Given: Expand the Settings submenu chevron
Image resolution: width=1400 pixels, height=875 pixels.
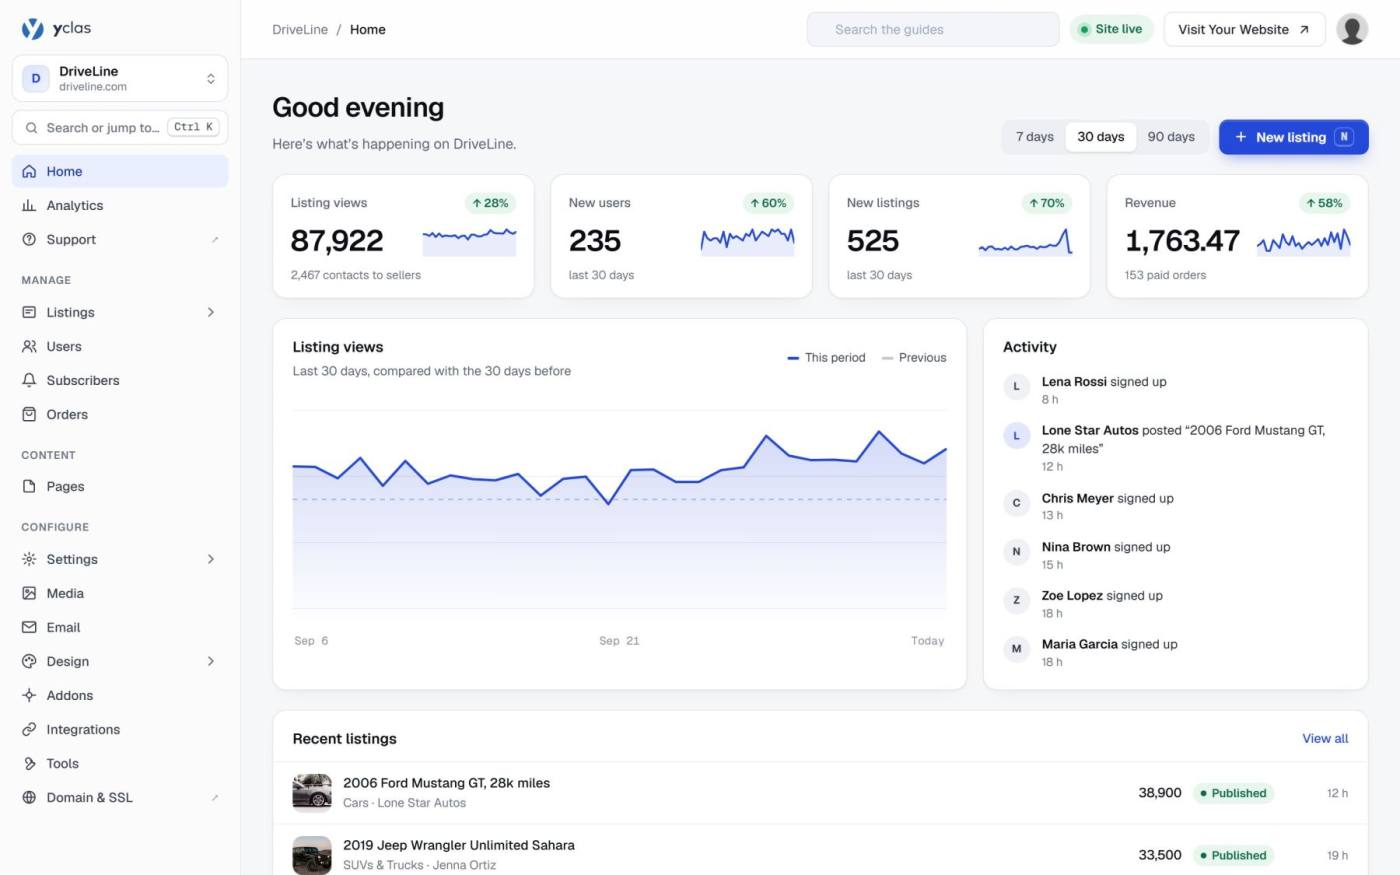Looking at the screenshot, I should tap(211, 559).
